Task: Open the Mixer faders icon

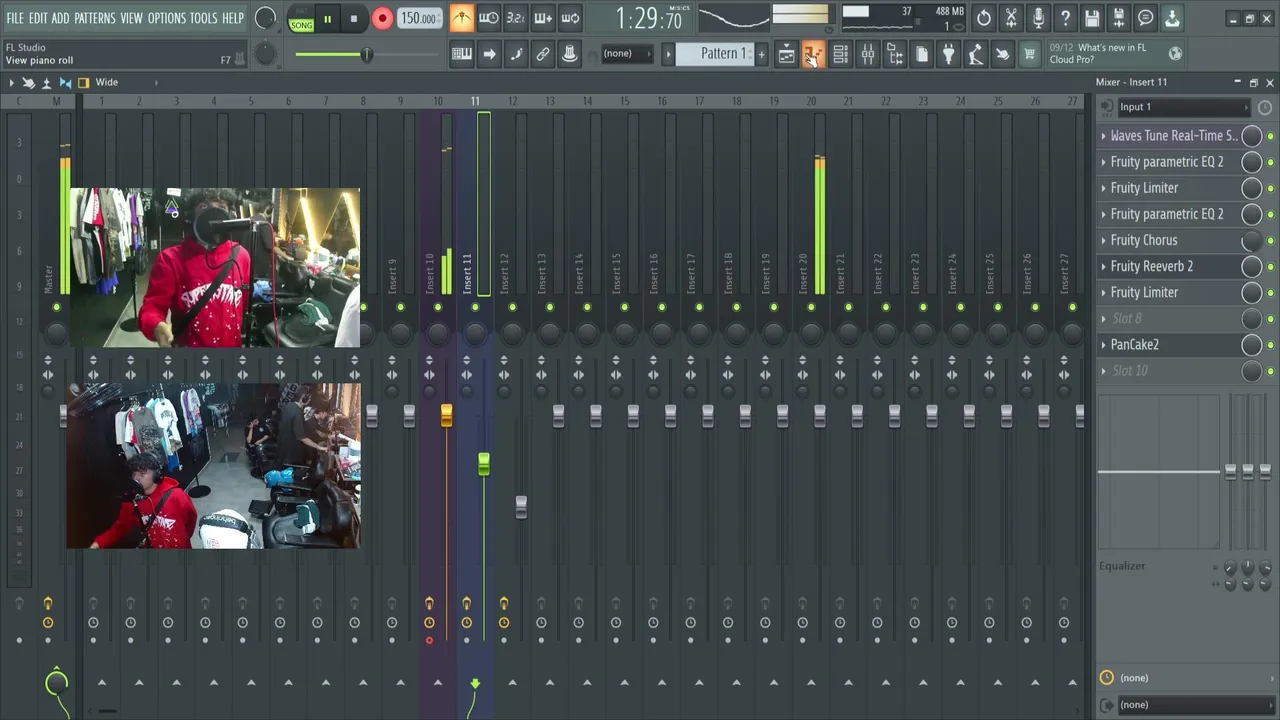Action: 868,55
